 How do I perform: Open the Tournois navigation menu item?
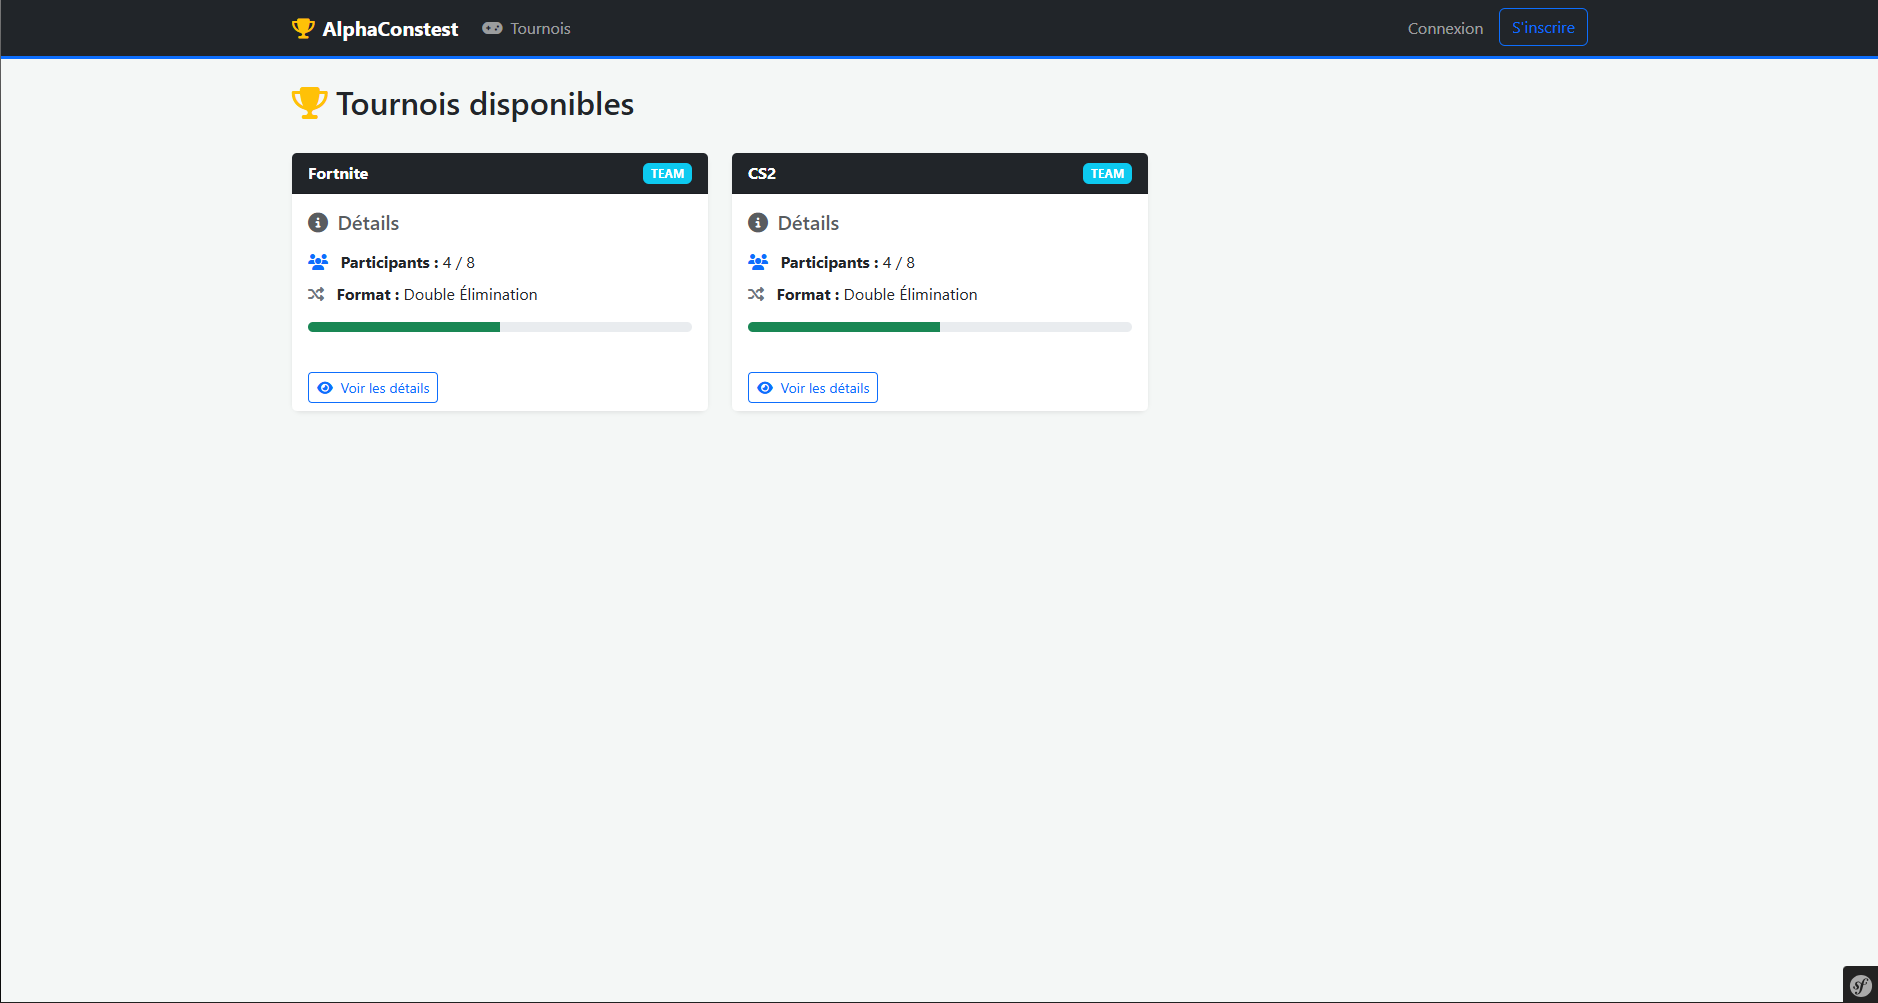526,28
